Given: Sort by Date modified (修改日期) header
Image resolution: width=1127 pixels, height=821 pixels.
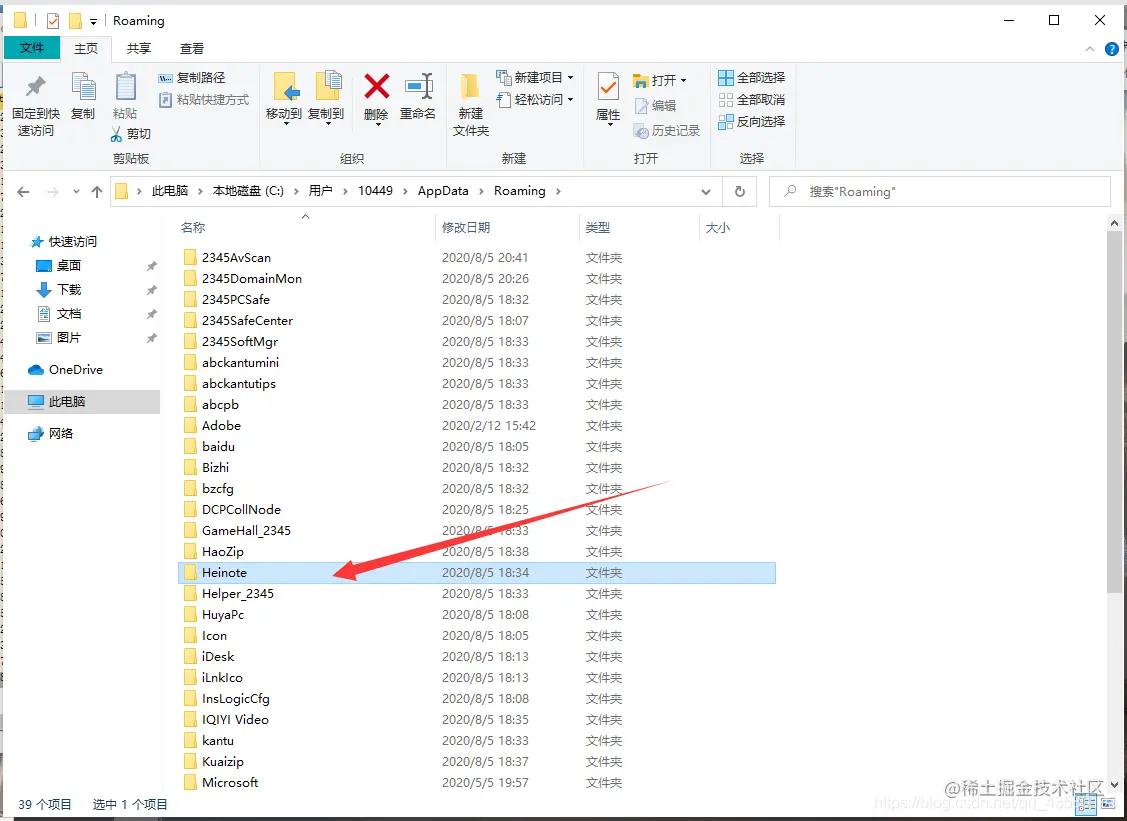Looking at the screenshot, I should (466, 227).
